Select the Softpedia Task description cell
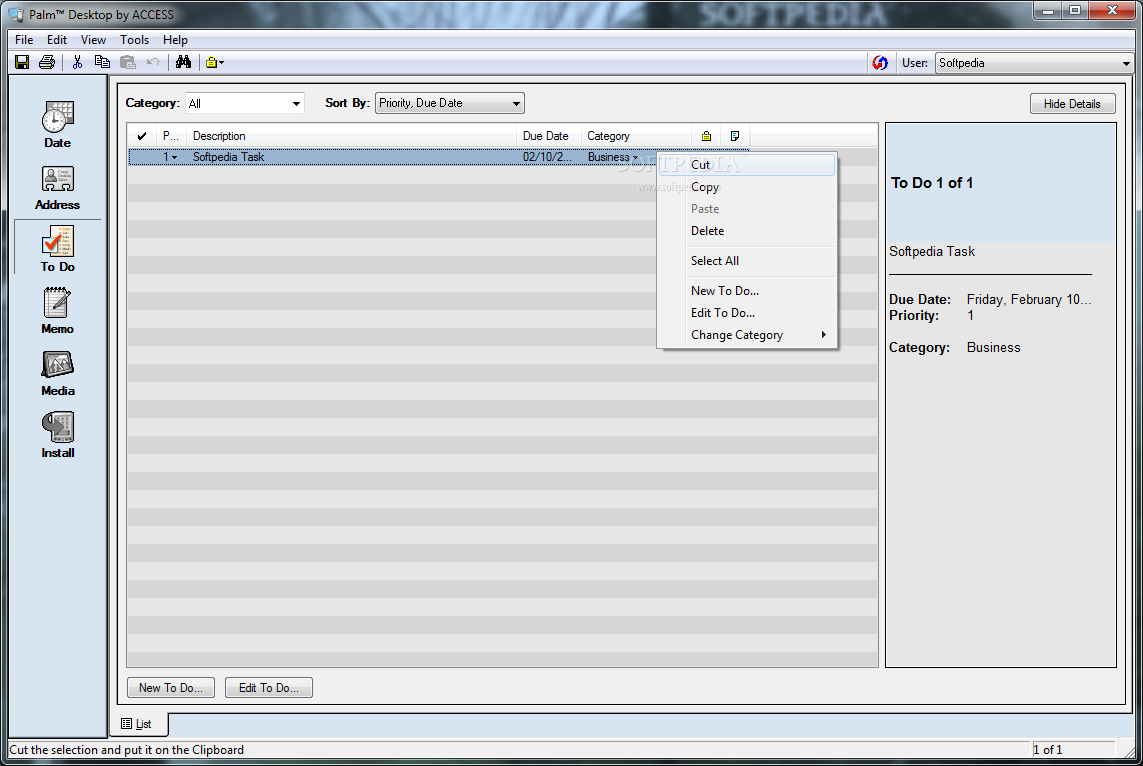This screenshot has height=766, width=1143. point(352,157)
